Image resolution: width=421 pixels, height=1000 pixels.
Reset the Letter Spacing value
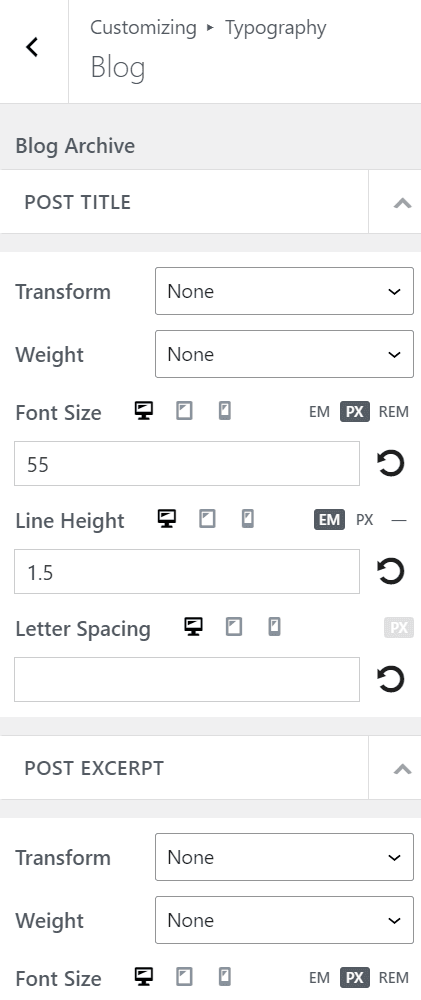(x=391, y=679)
